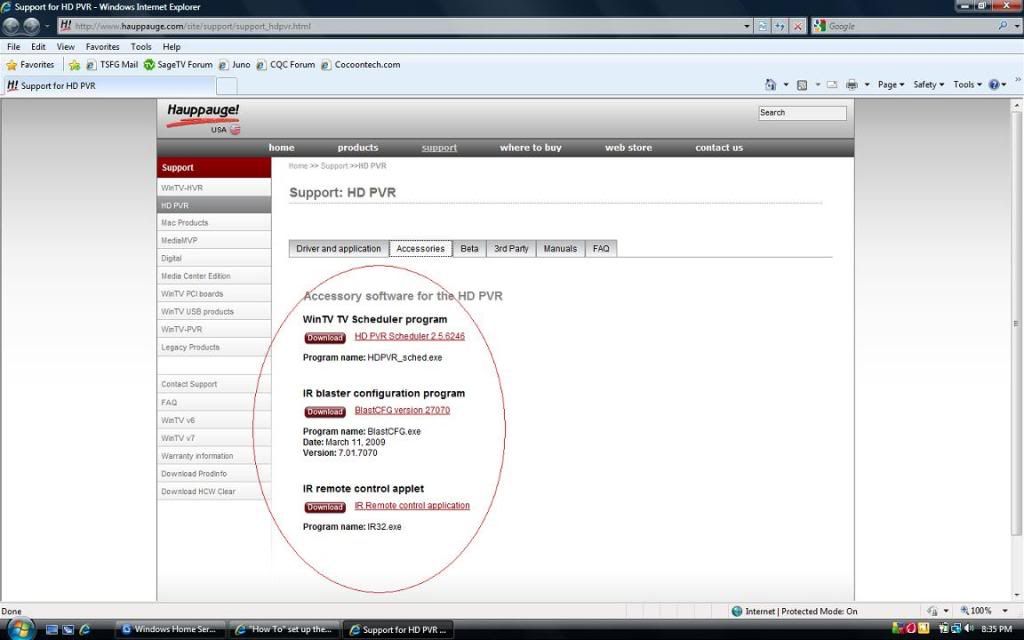Screen dimensions: 1024x640
Task: Click where to buy in navigation bar
Action: [x=530, y=148]
